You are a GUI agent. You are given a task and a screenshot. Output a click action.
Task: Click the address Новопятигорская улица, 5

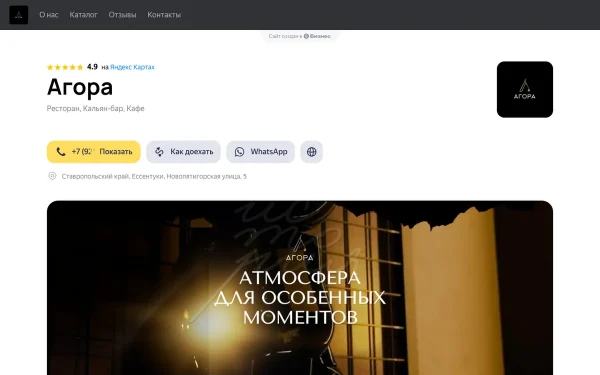[x=154, y=176]
